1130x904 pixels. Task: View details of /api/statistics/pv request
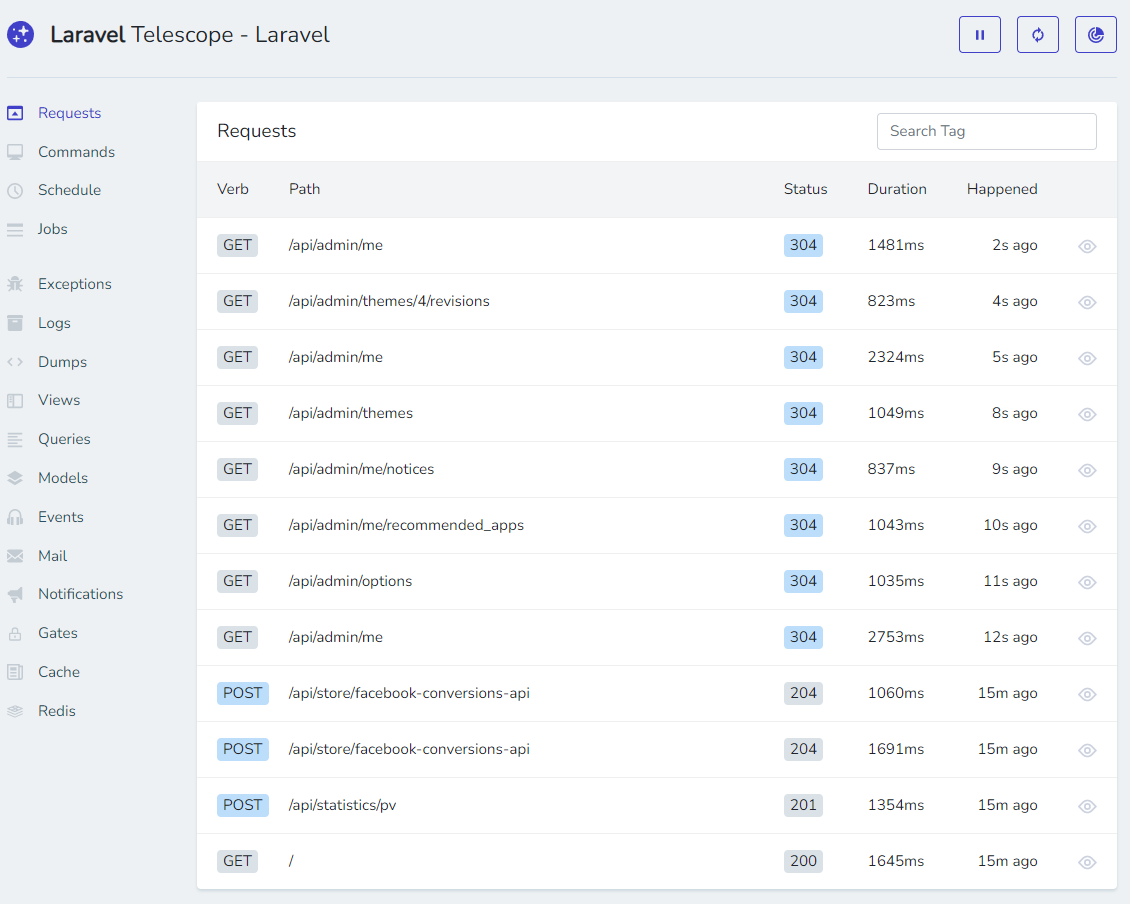(x=1087, y=806)
